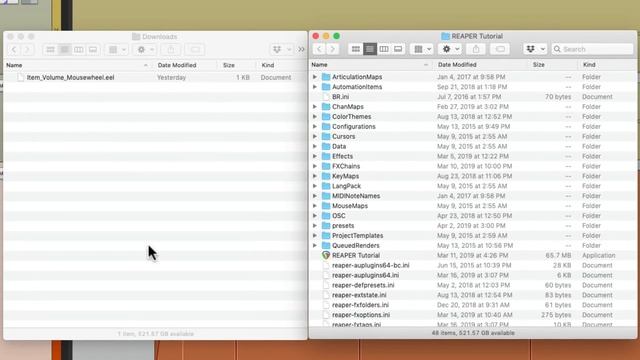
Task: Expand the Effects folder
Action: tap(315, 156)
